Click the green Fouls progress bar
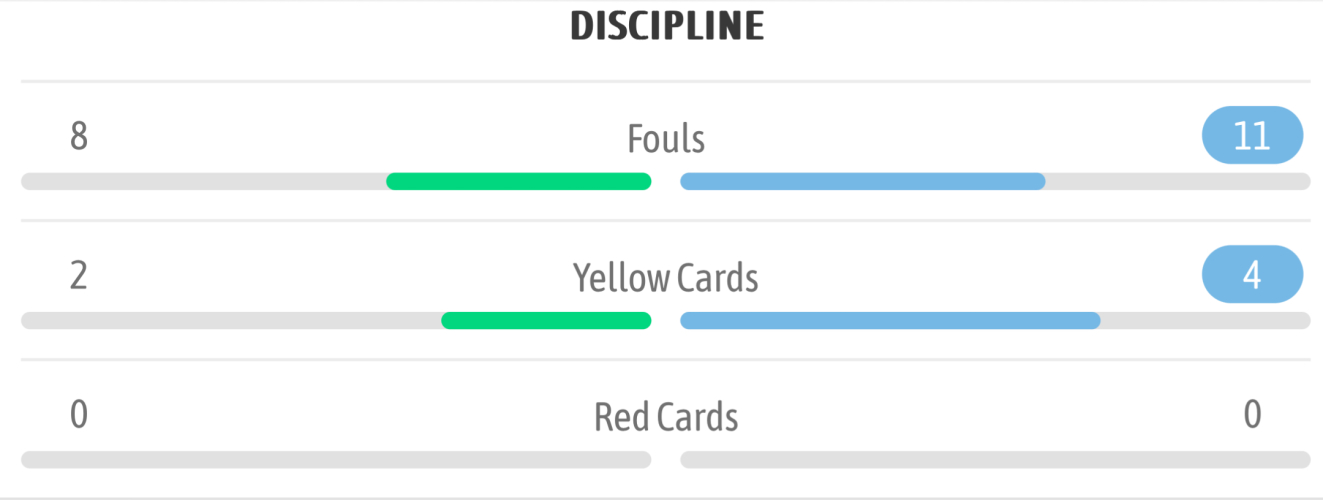 pyautogui.click(x=518, y=181)
